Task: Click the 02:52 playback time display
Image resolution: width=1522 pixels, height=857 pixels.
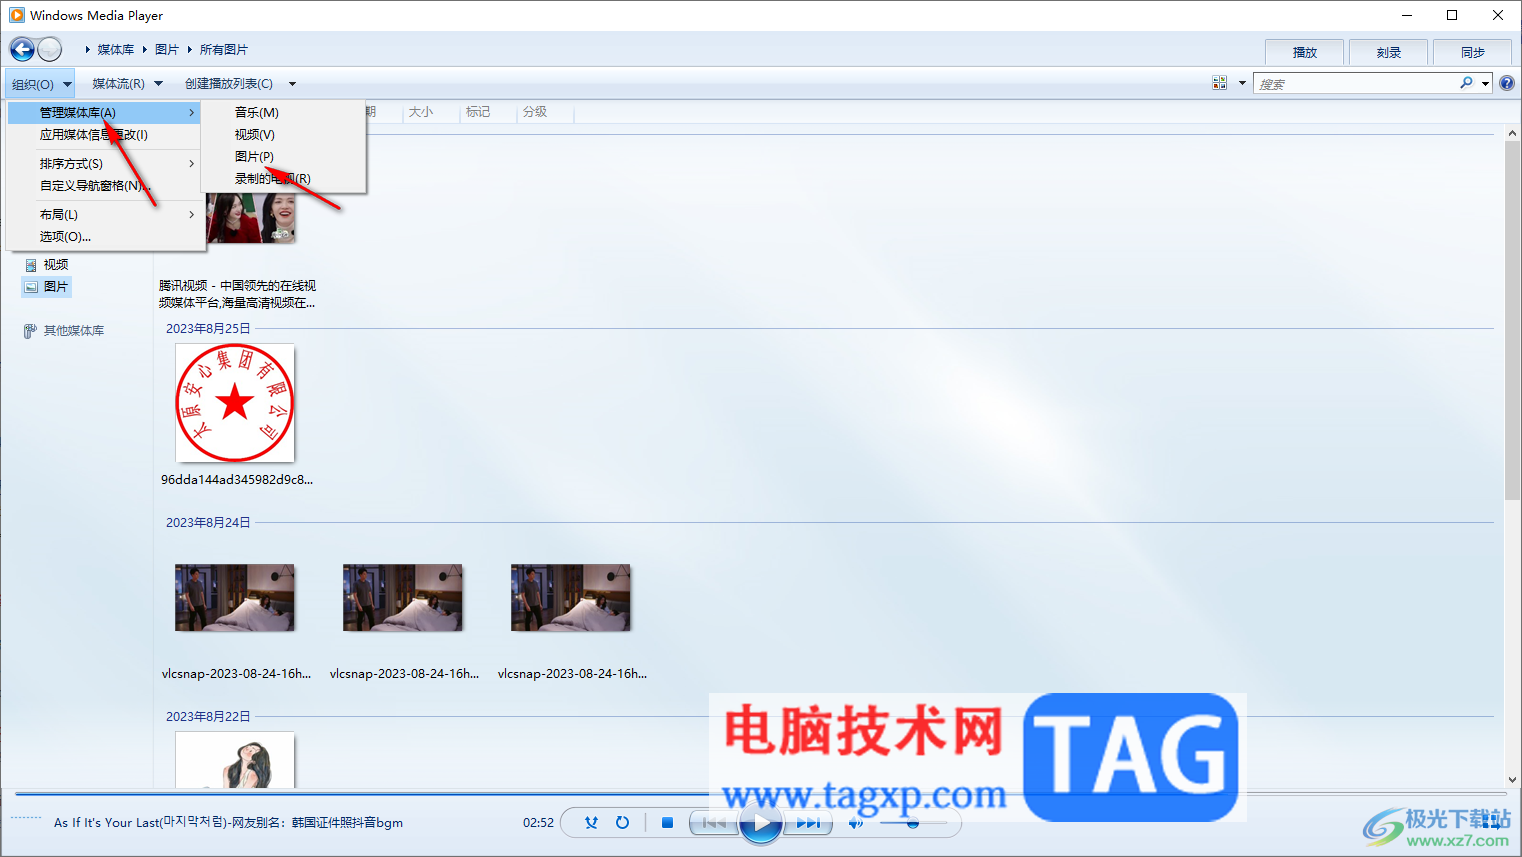Action: (538, 823)
